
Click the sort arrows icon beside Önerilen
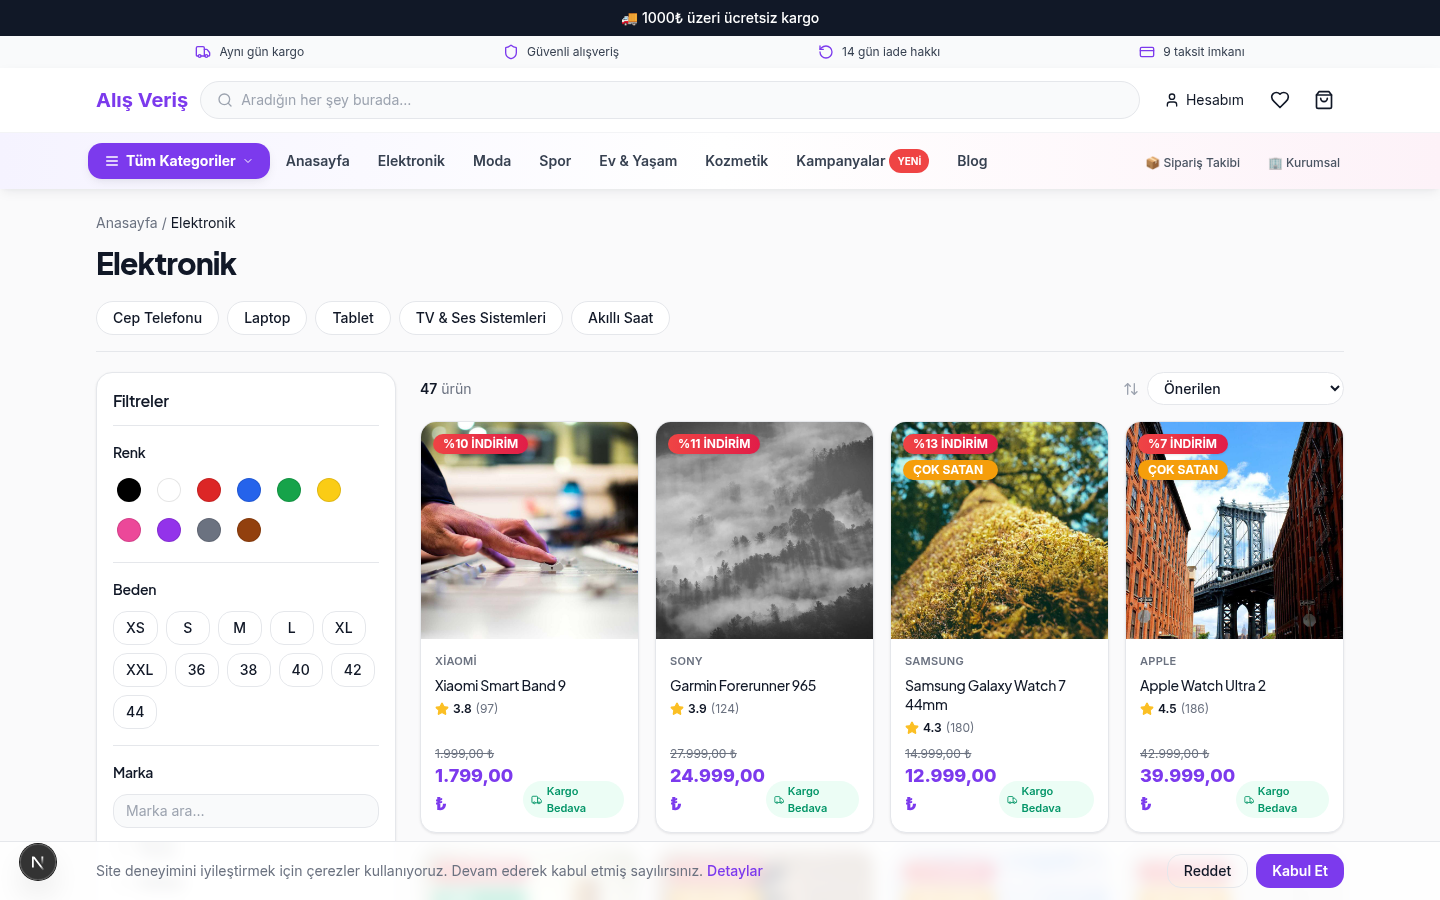click(x=1131, y=389)
